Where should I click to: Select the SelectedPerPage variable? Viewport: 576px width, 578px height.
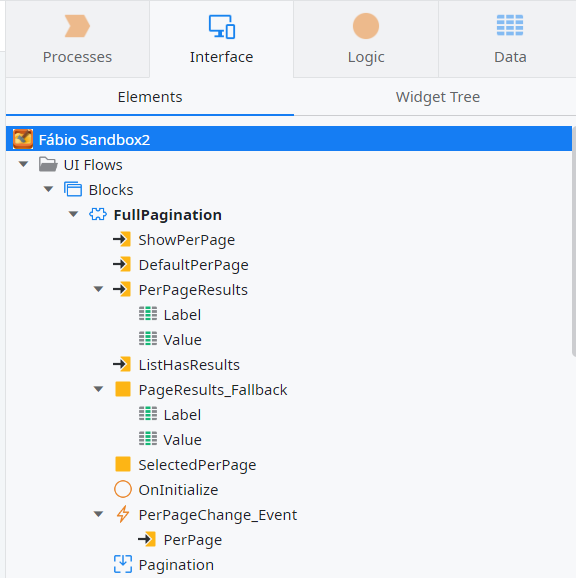pos(197,465)
